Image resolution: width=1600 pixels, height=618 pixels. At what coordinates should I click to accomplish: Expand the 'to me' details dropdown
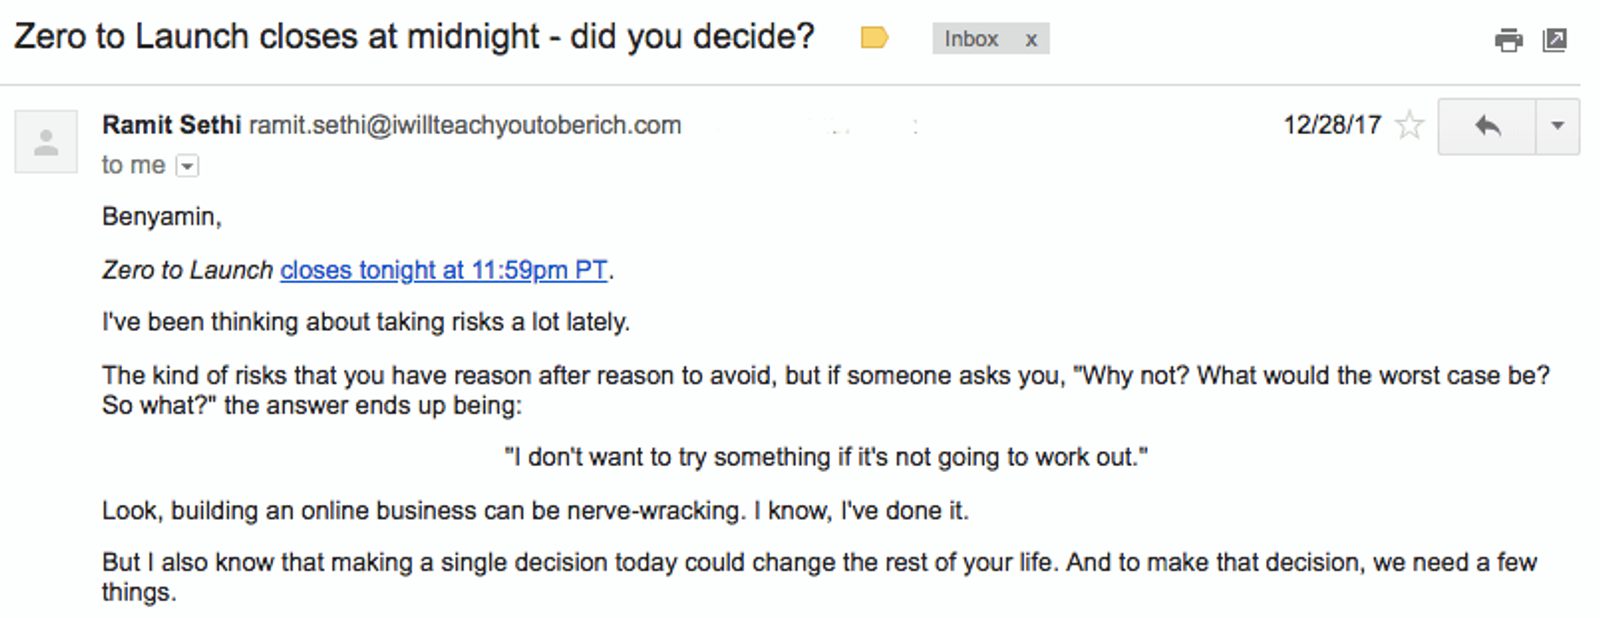(x=187, y=165)
